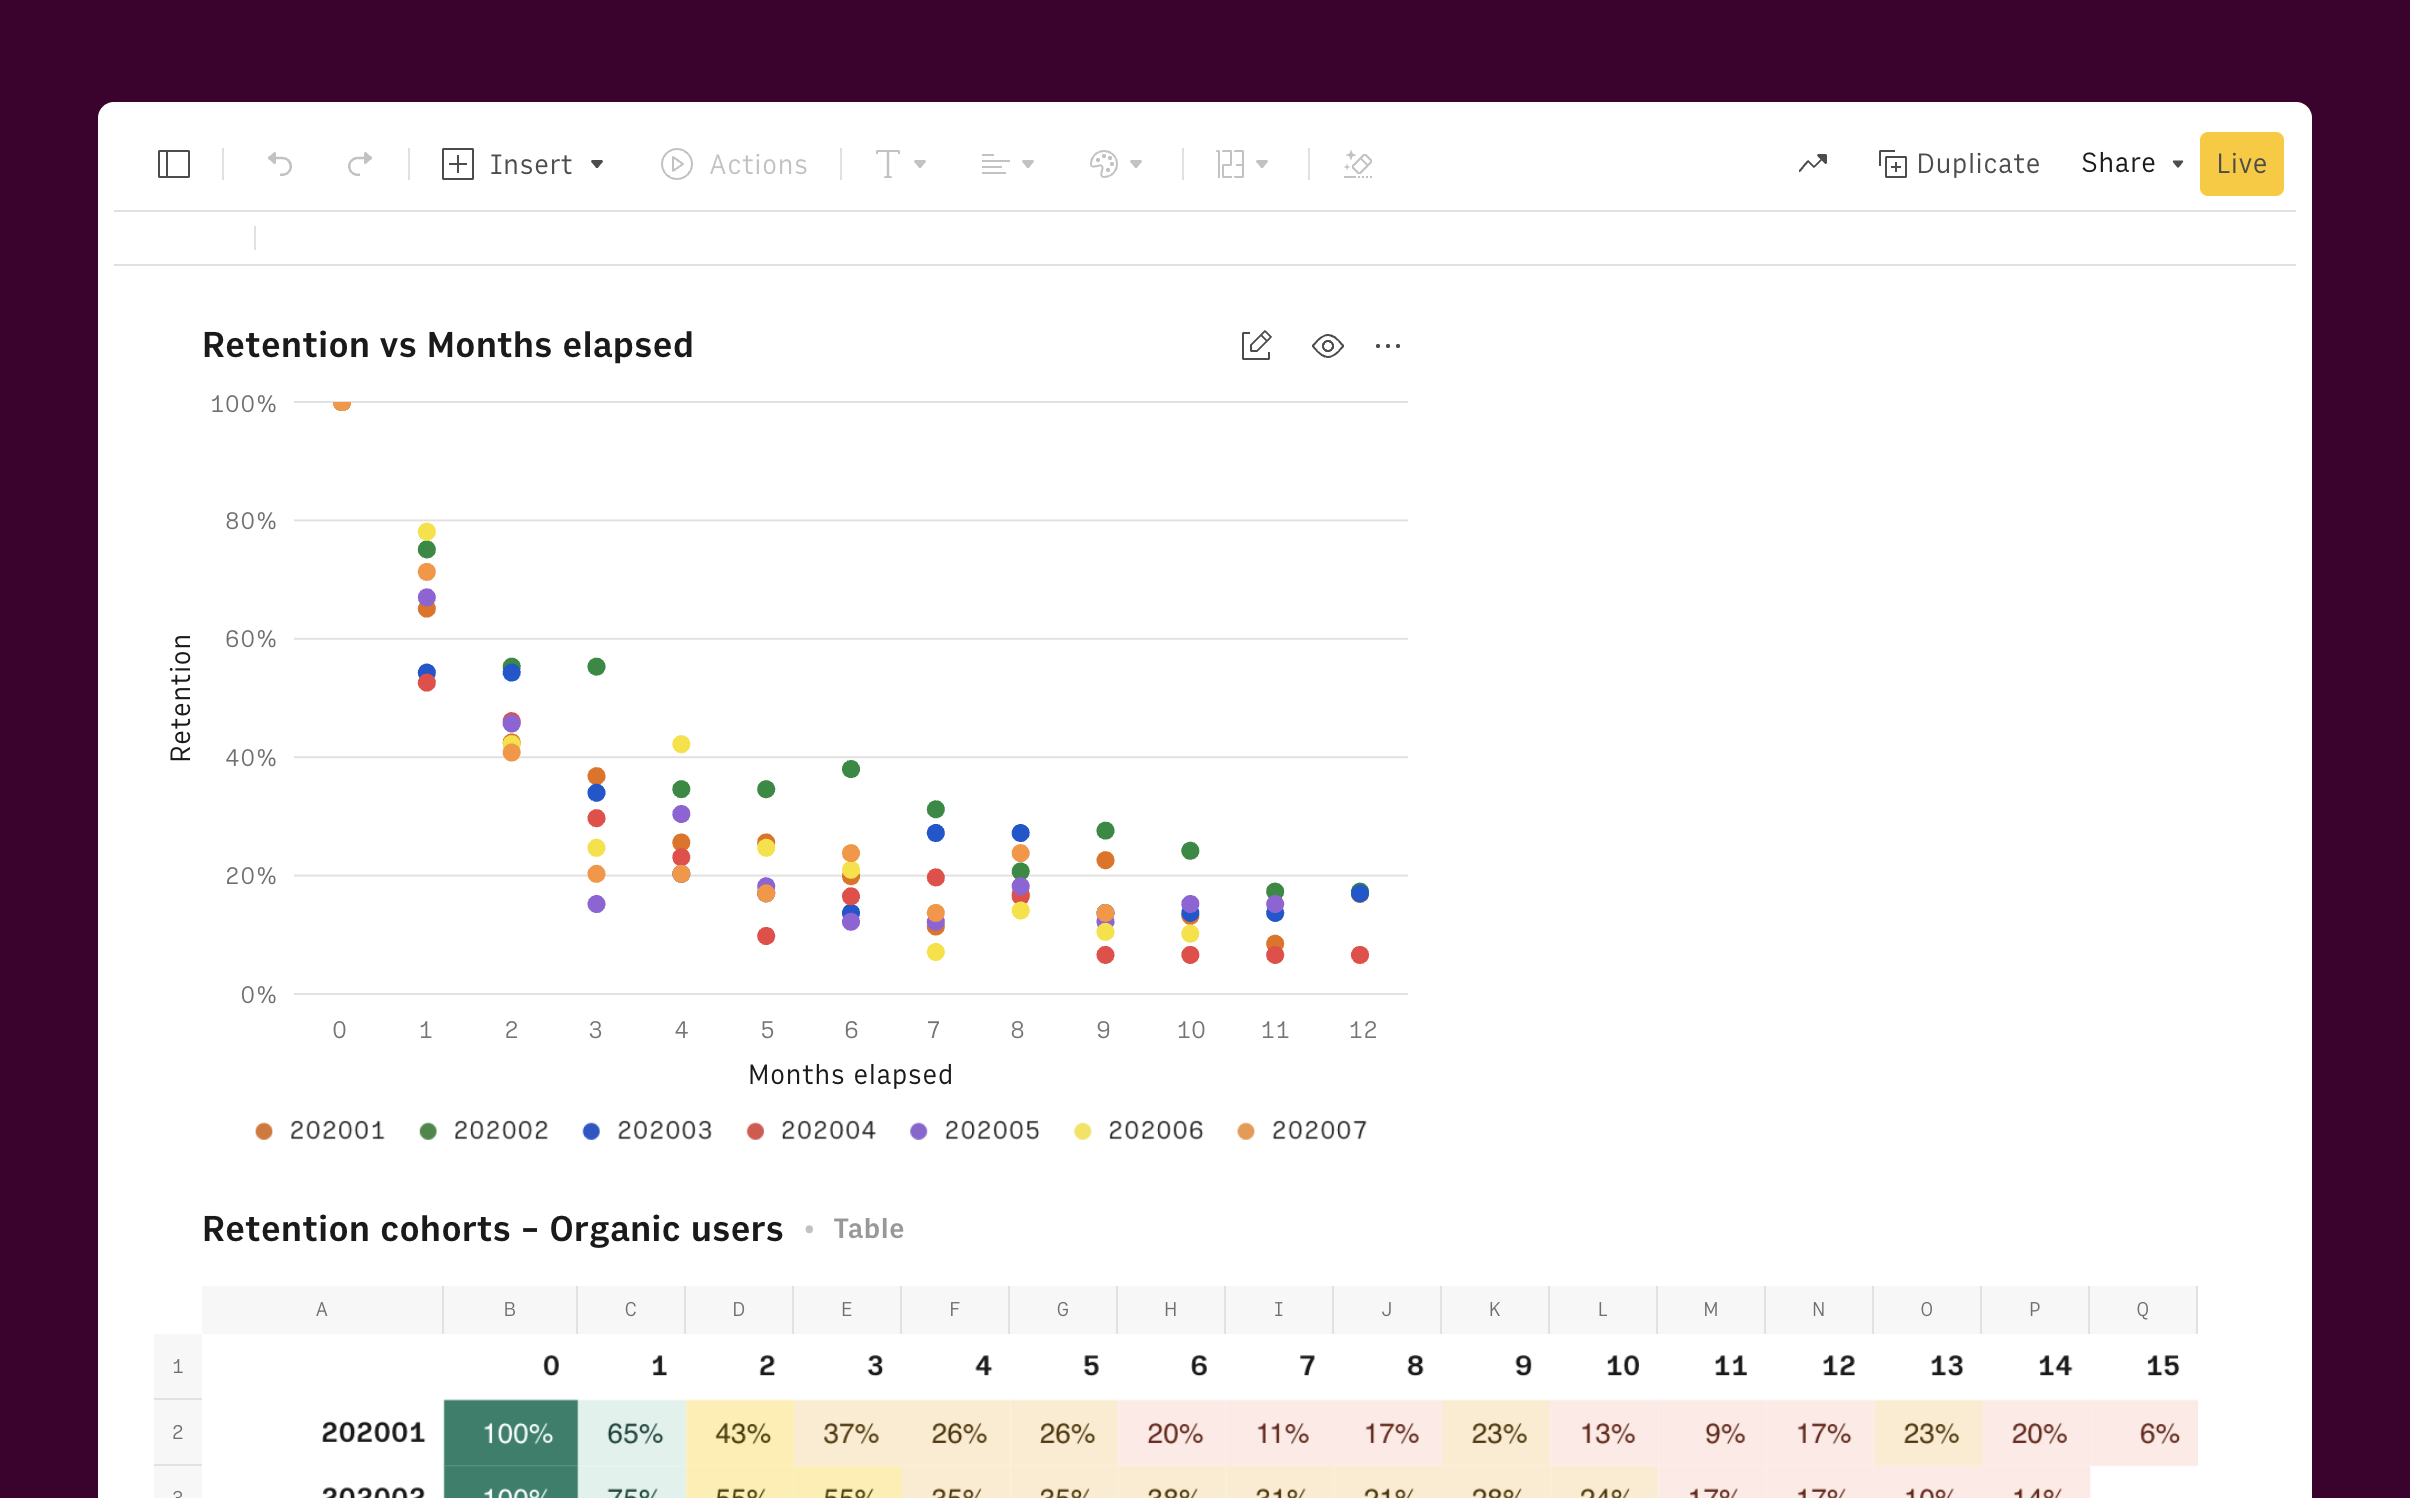Click the Actions play icon

(x=677, y=164)
